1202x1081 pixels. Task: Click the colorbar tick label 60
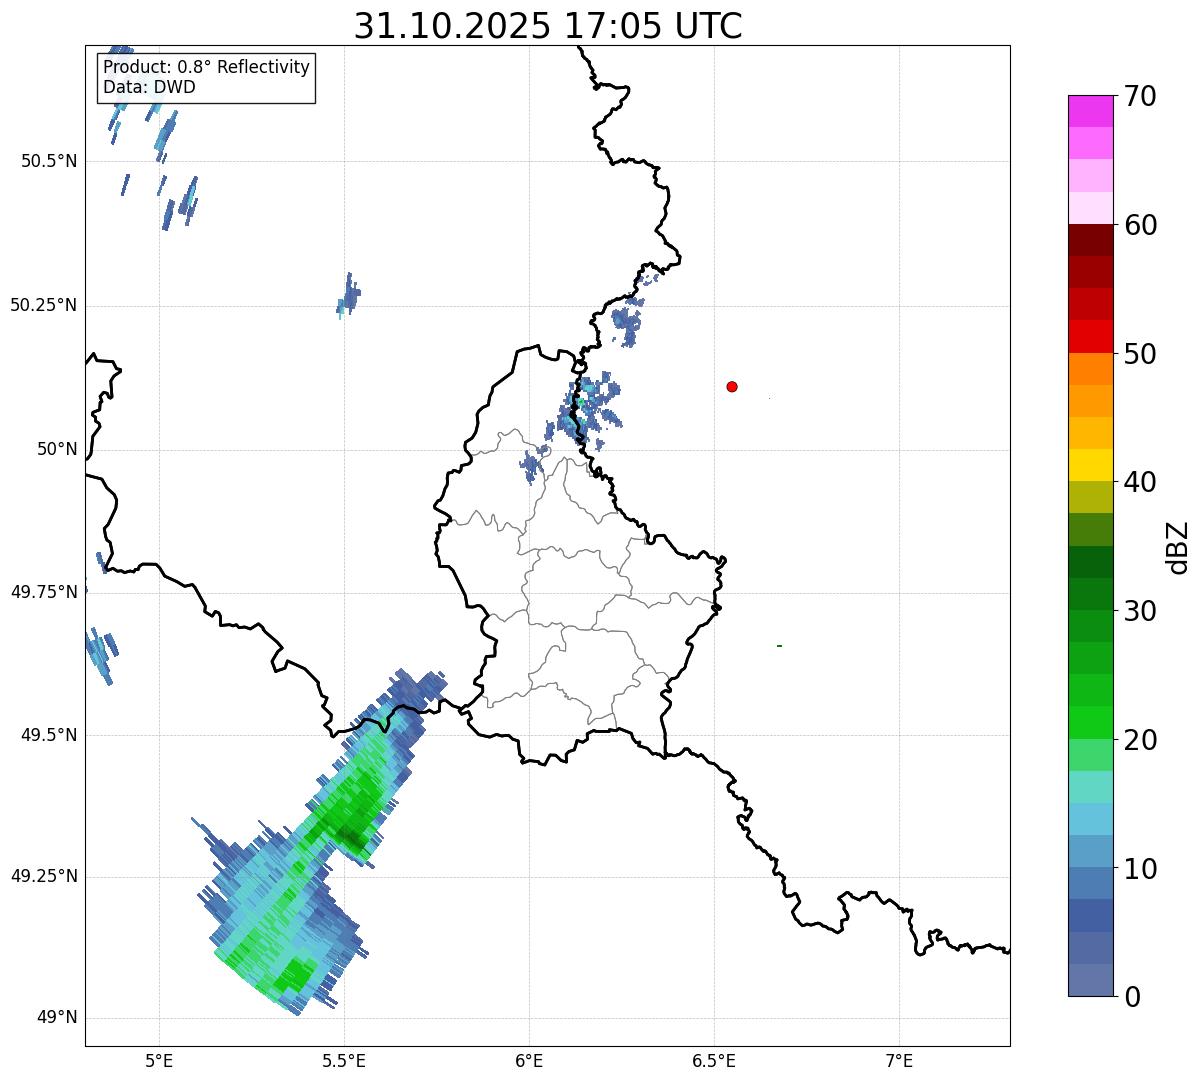pos(1141,225)
